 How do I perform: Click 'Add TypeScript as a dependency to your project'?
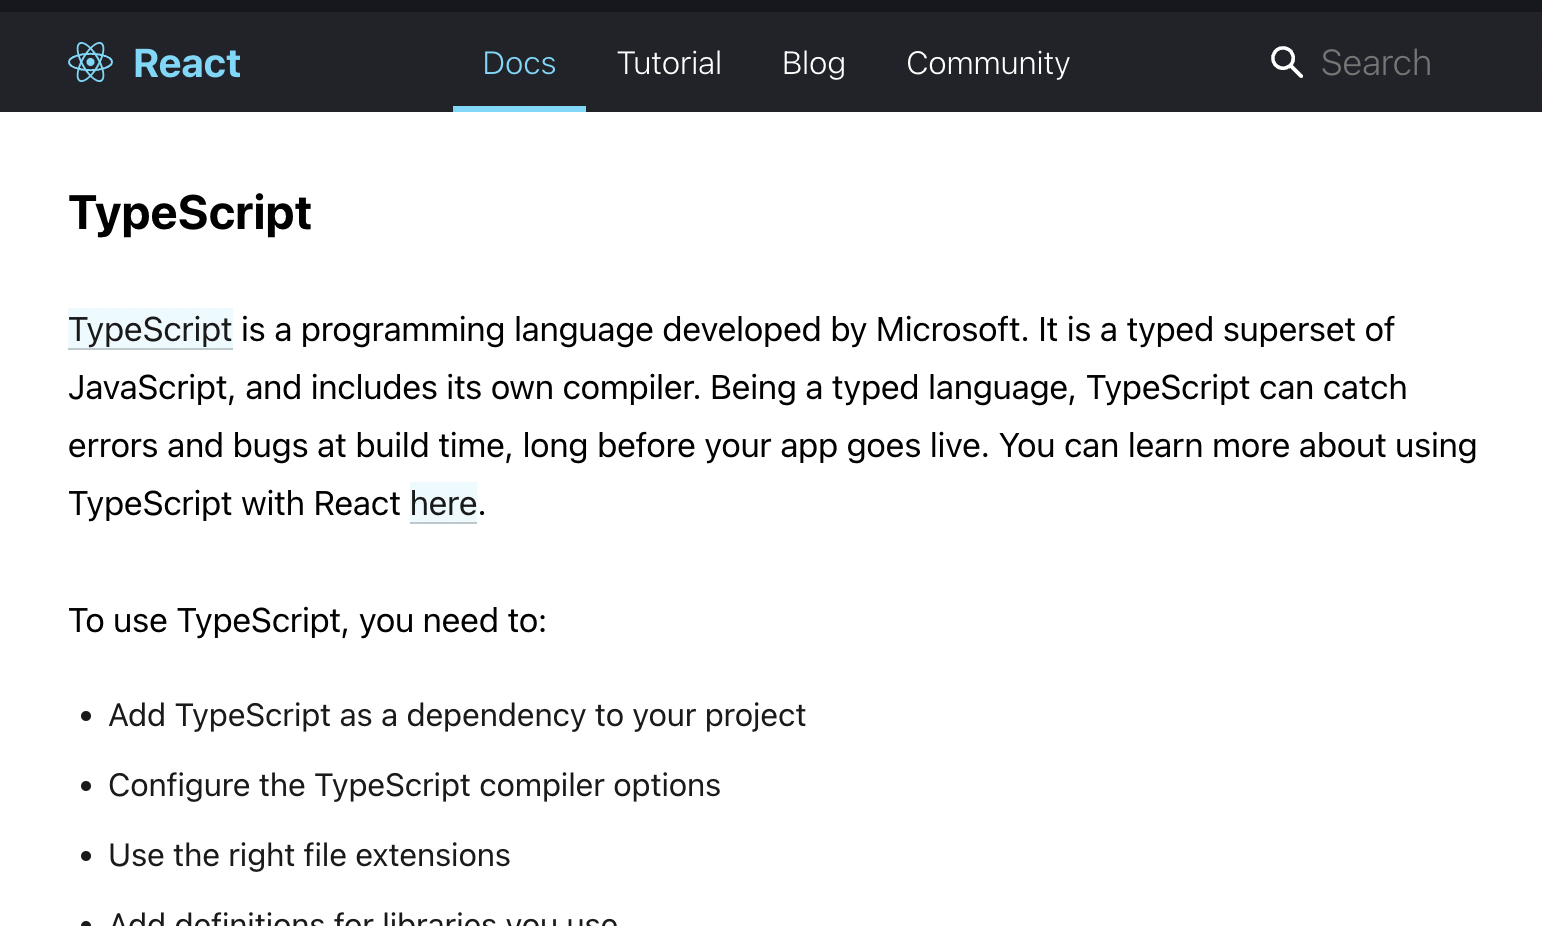[457, 716]
